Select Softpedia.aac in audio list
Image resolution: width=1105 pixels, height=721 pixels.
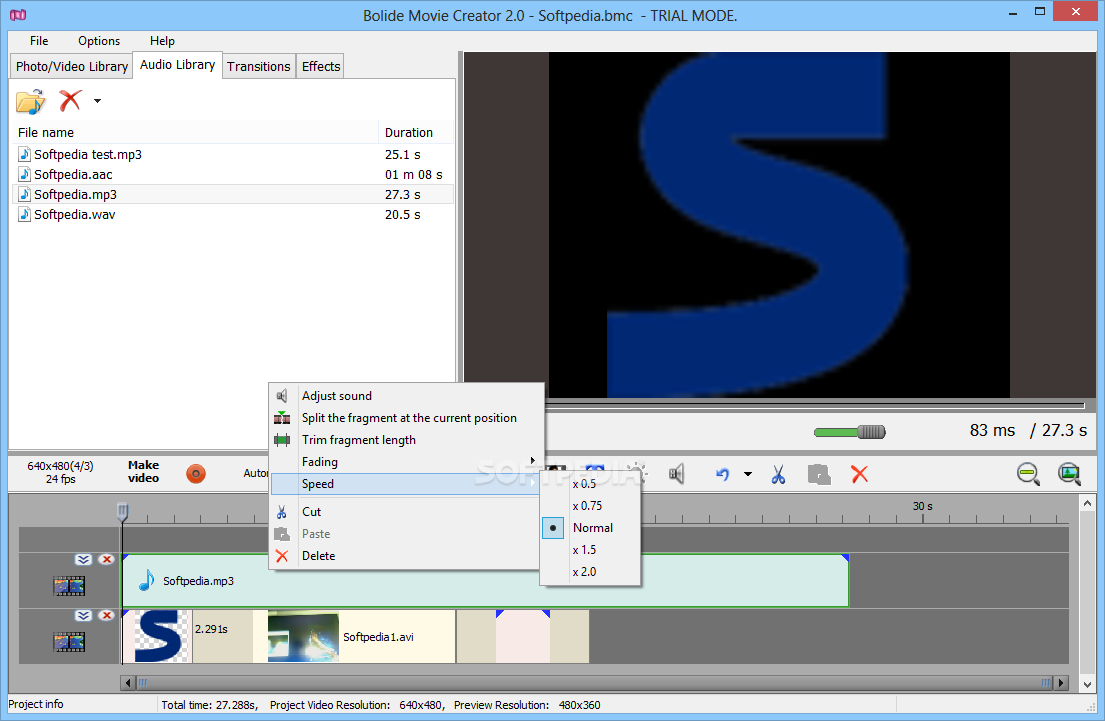pos(233,174)
